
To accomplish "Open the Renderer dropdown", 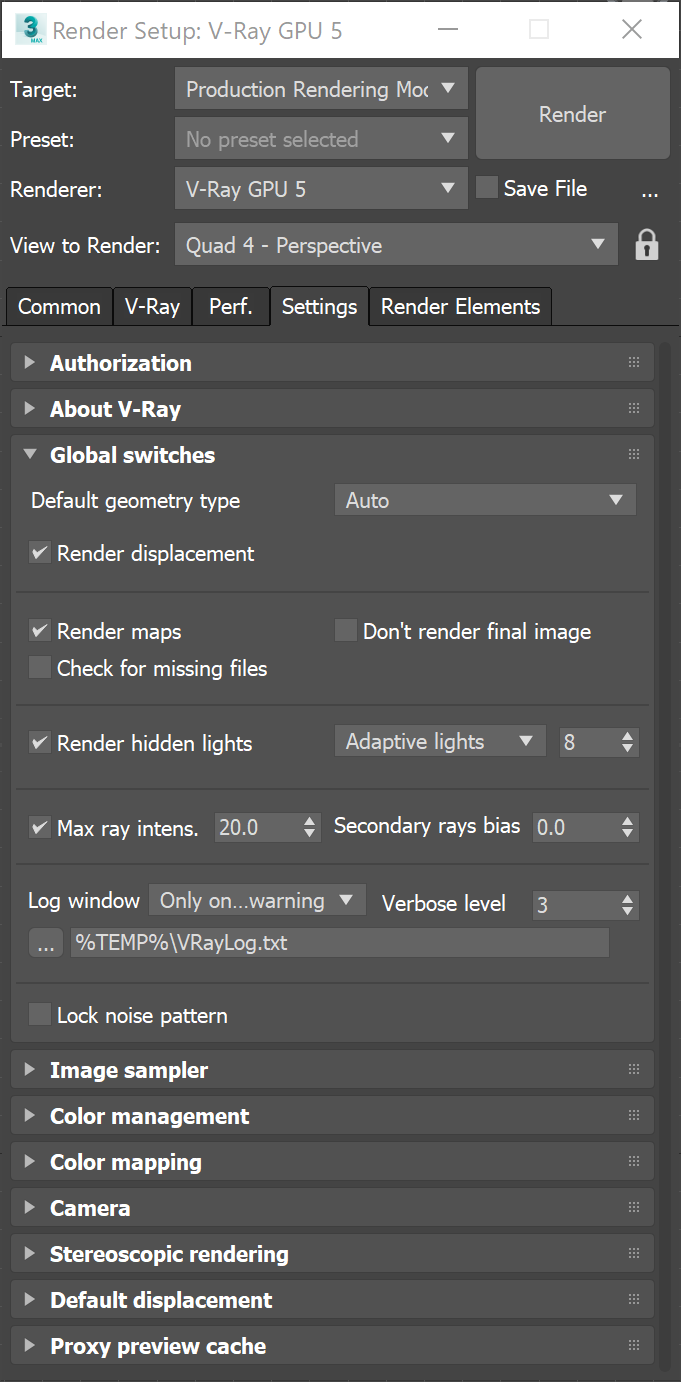I will [320, 189].
